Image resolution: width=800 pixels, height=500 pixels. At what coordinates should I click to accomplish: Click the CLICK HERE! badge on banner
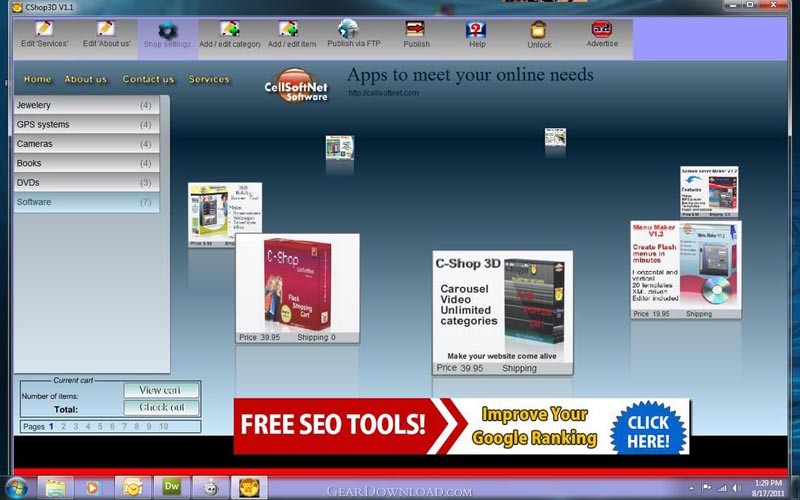(648, 428)
